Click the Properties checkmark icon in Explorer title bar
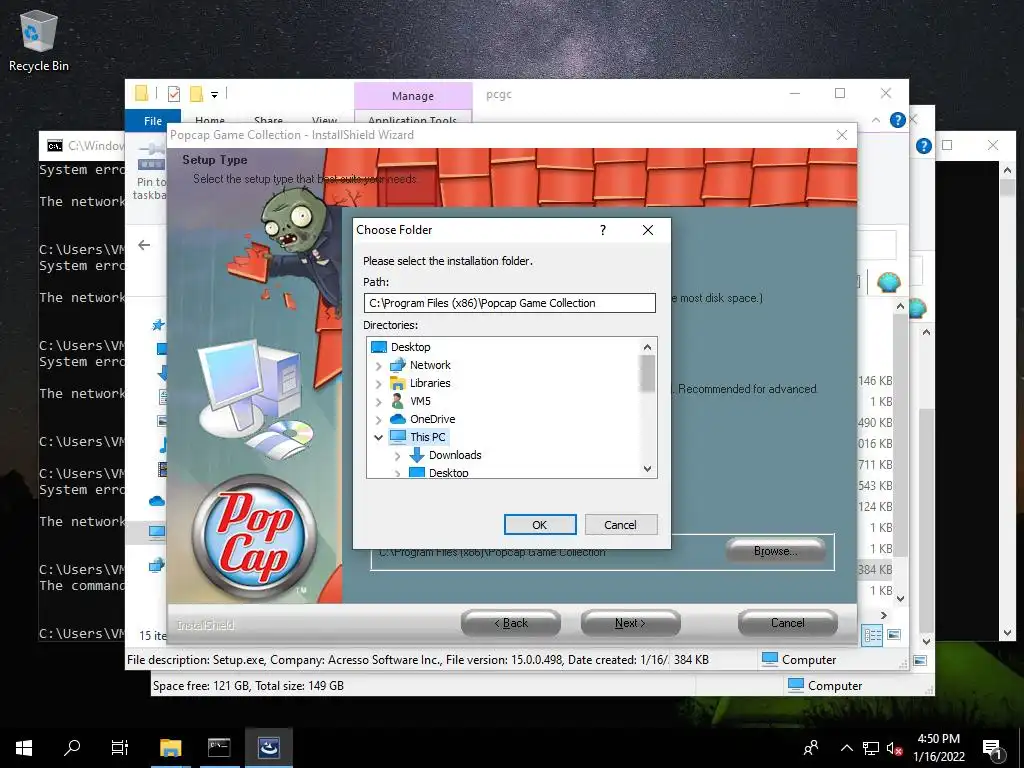The width and height of the screenshot is (1024, 768). pyautogui.click(x=174, y=94)
